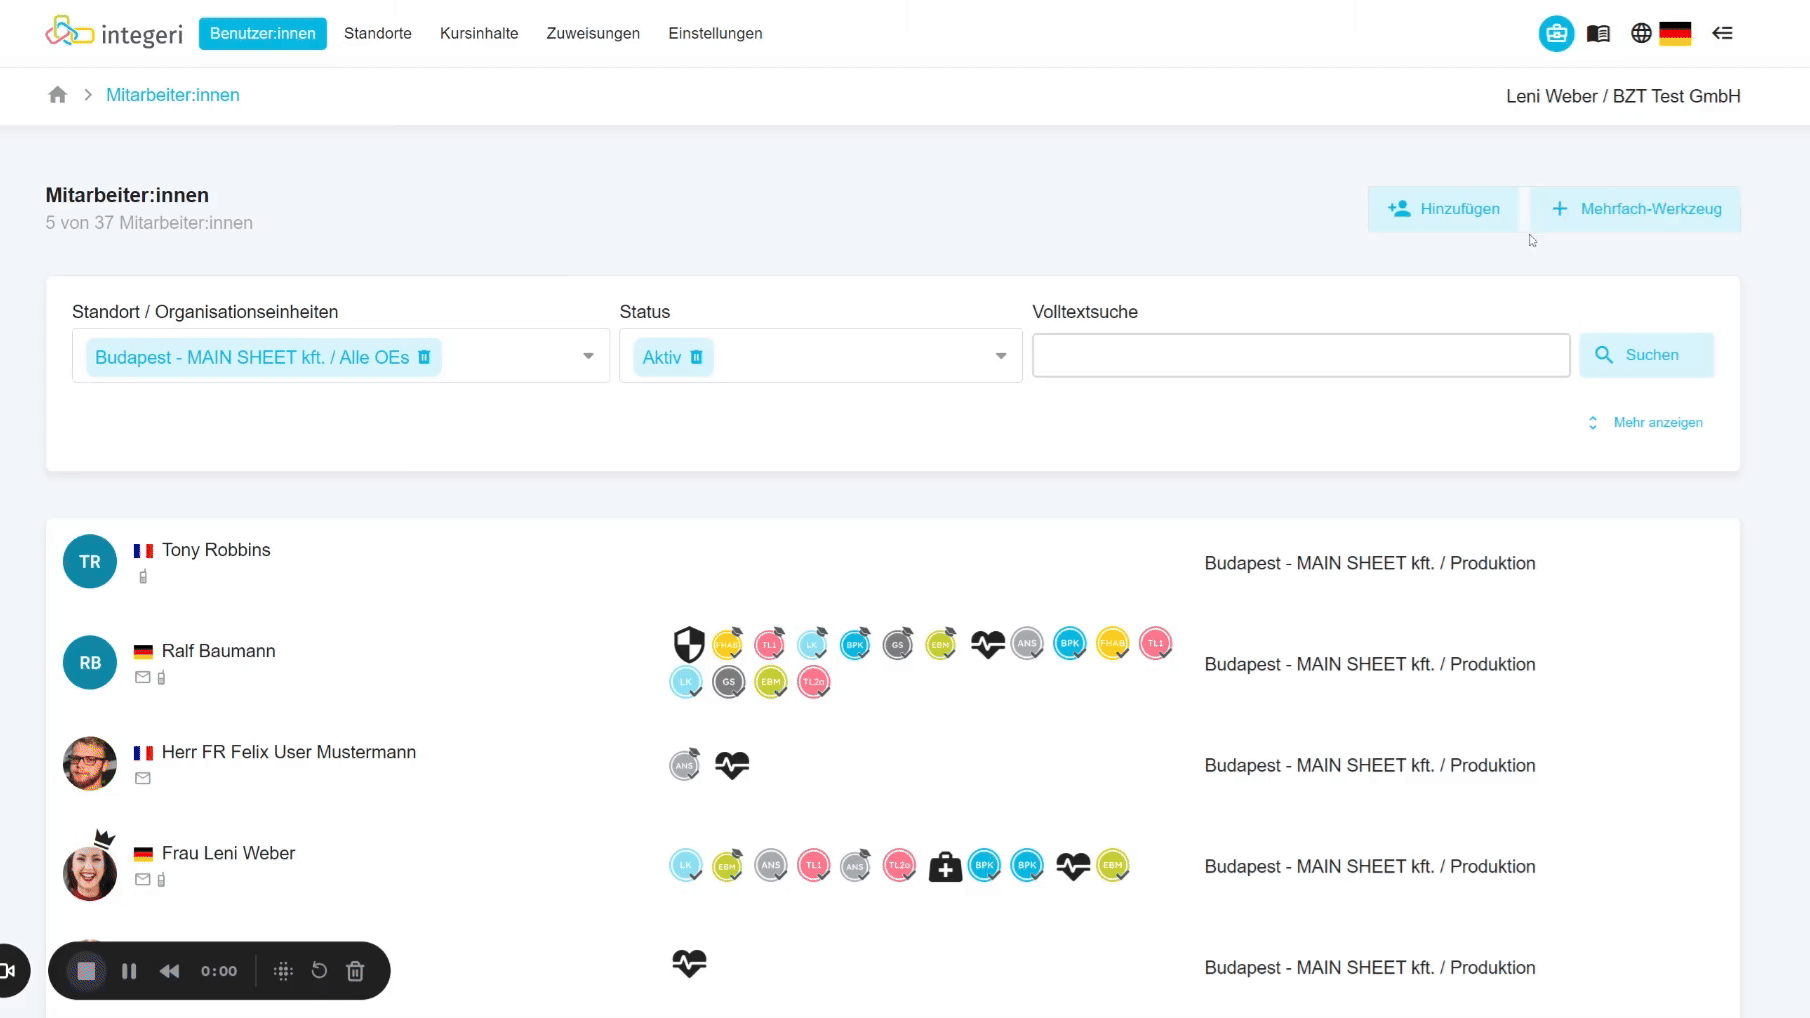Click the Mehrfach-Werkzeug button
Screen dimensions: 1810x1018
tap(1636, 209)
